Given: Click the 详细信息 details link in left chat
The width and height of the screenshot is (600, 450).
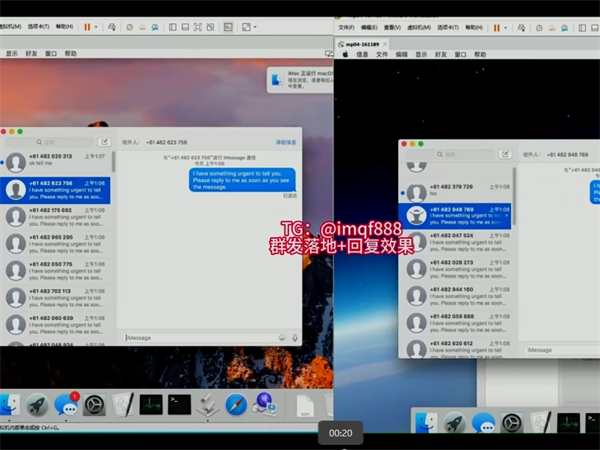Looking at the screenshot, I should point(286,142).
